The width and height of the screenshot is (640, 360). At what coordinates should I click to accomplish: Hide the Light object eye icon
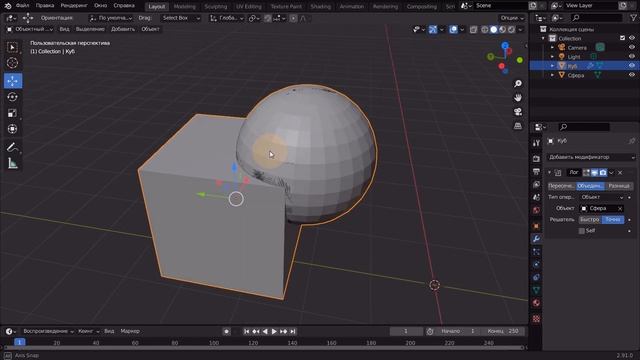tap(632, 57)
